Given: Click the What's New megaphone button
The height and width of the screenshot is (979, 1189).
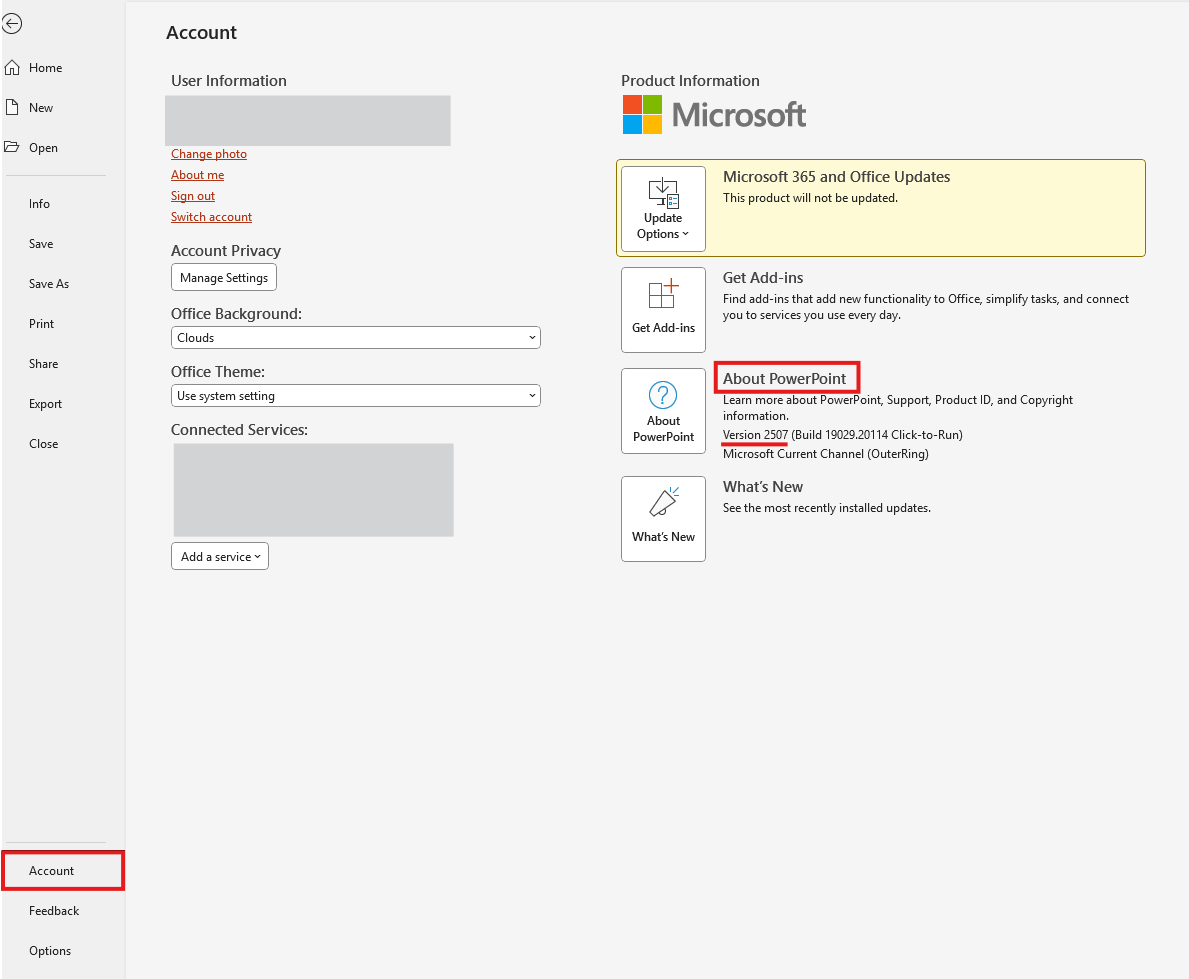Looking at the screenshot, I should point(663,519).
